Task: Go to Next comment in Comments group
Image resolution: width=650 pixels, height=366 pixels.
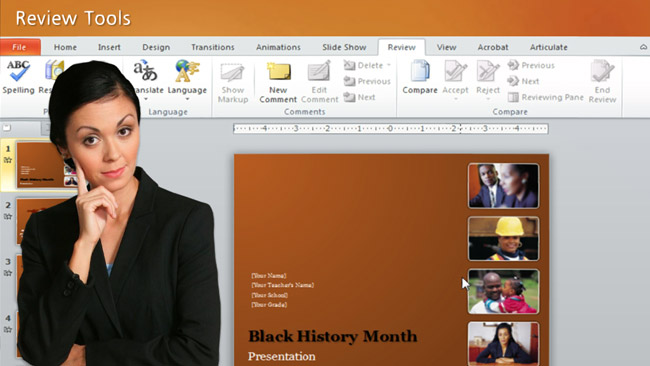Action: [x=359, y=97]
